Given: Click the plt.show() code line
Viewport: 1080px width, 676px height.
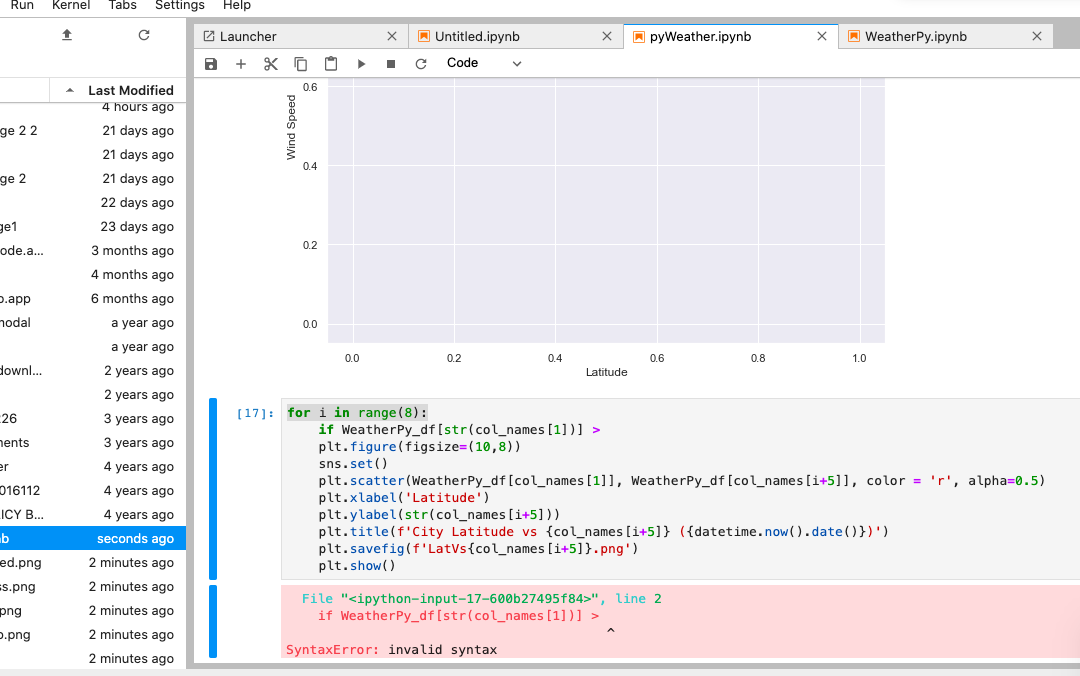Looking at the screenshot, I should click(x=357, y=566).
